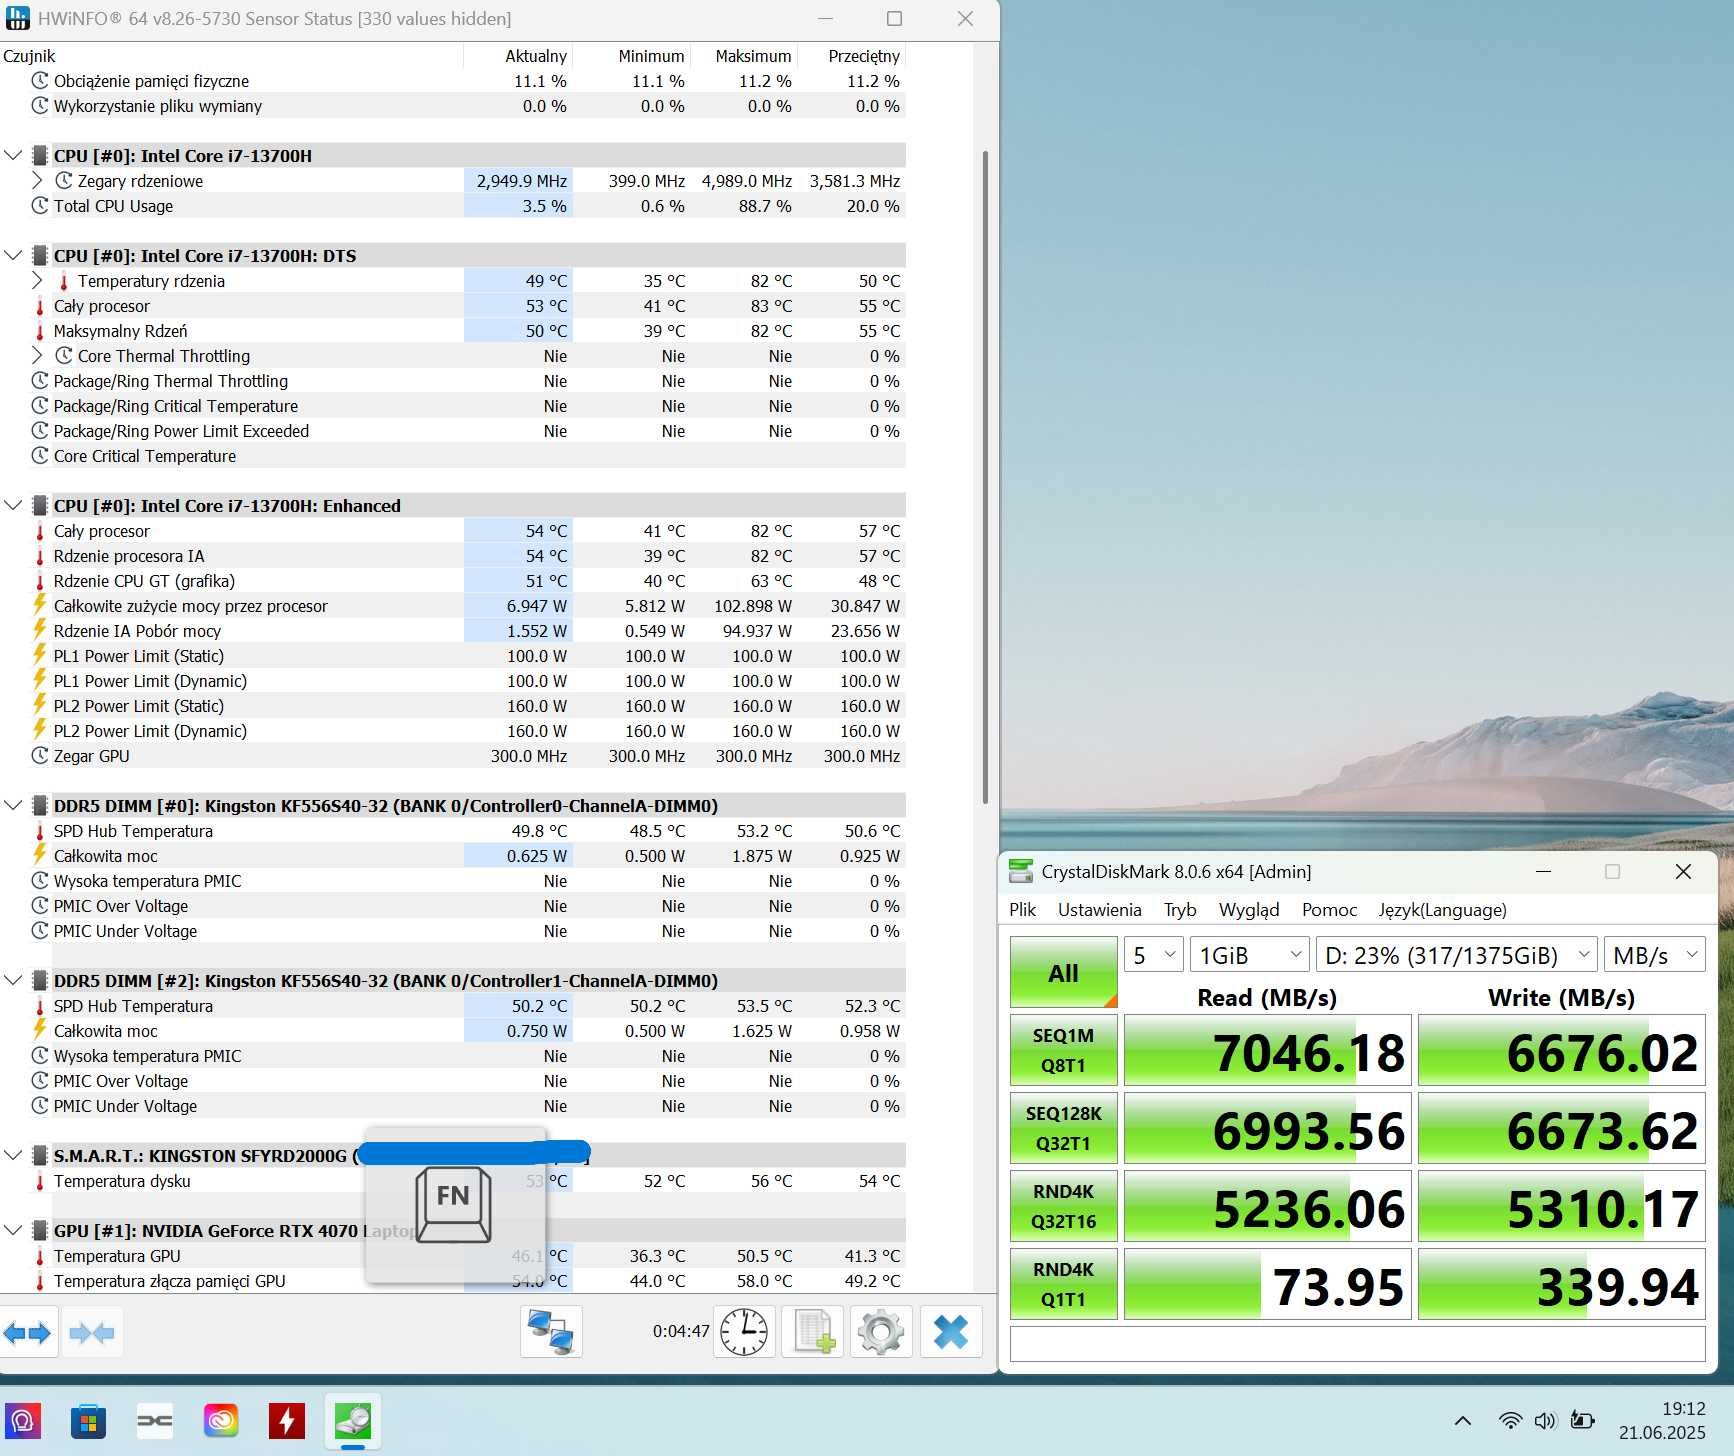Open the purple app icon at taskbar start
The width and height of the screenshot is (1734, 1456).
pos(23,1420)
